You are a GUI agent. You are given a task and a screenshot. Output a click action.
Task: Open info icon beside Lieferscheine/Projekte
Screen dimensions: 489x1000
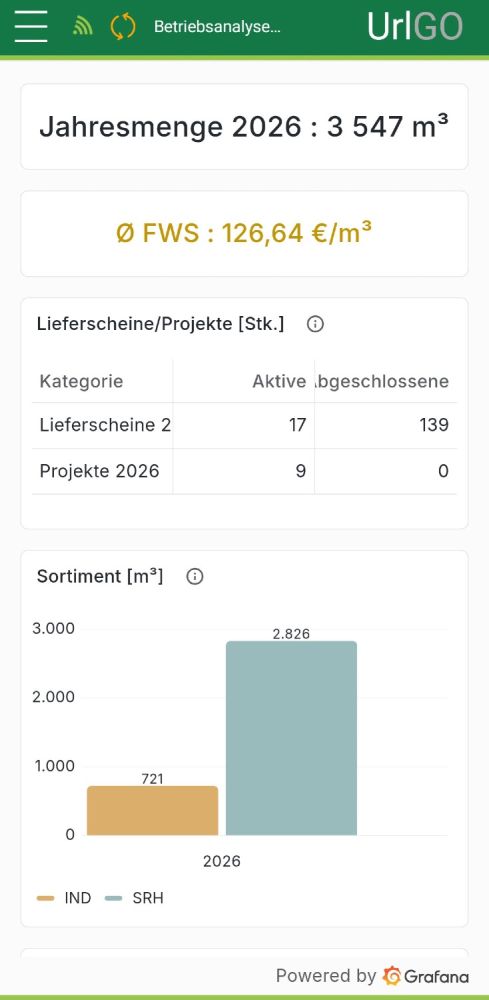click(x=315, y=324)
